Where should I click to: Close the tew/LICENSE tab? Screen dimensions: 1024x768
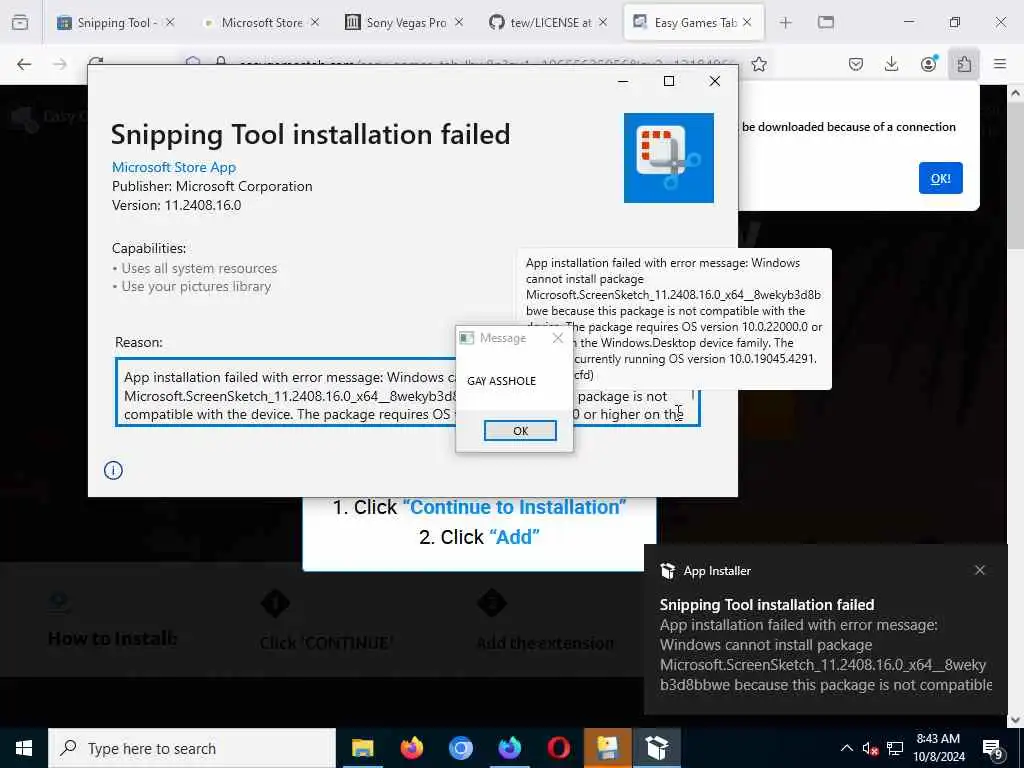pyautogui.click(x=603, y=23)
